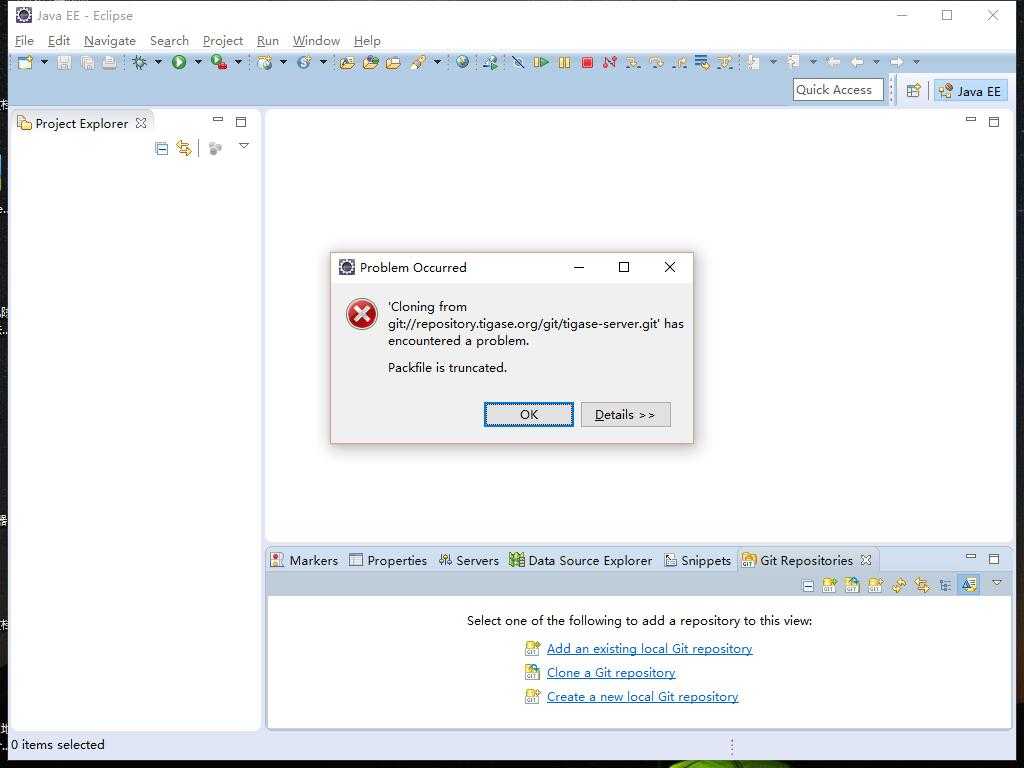1024x768 pixels.
Task: Select the Java EE perspective button
Action: pos(970,91)
